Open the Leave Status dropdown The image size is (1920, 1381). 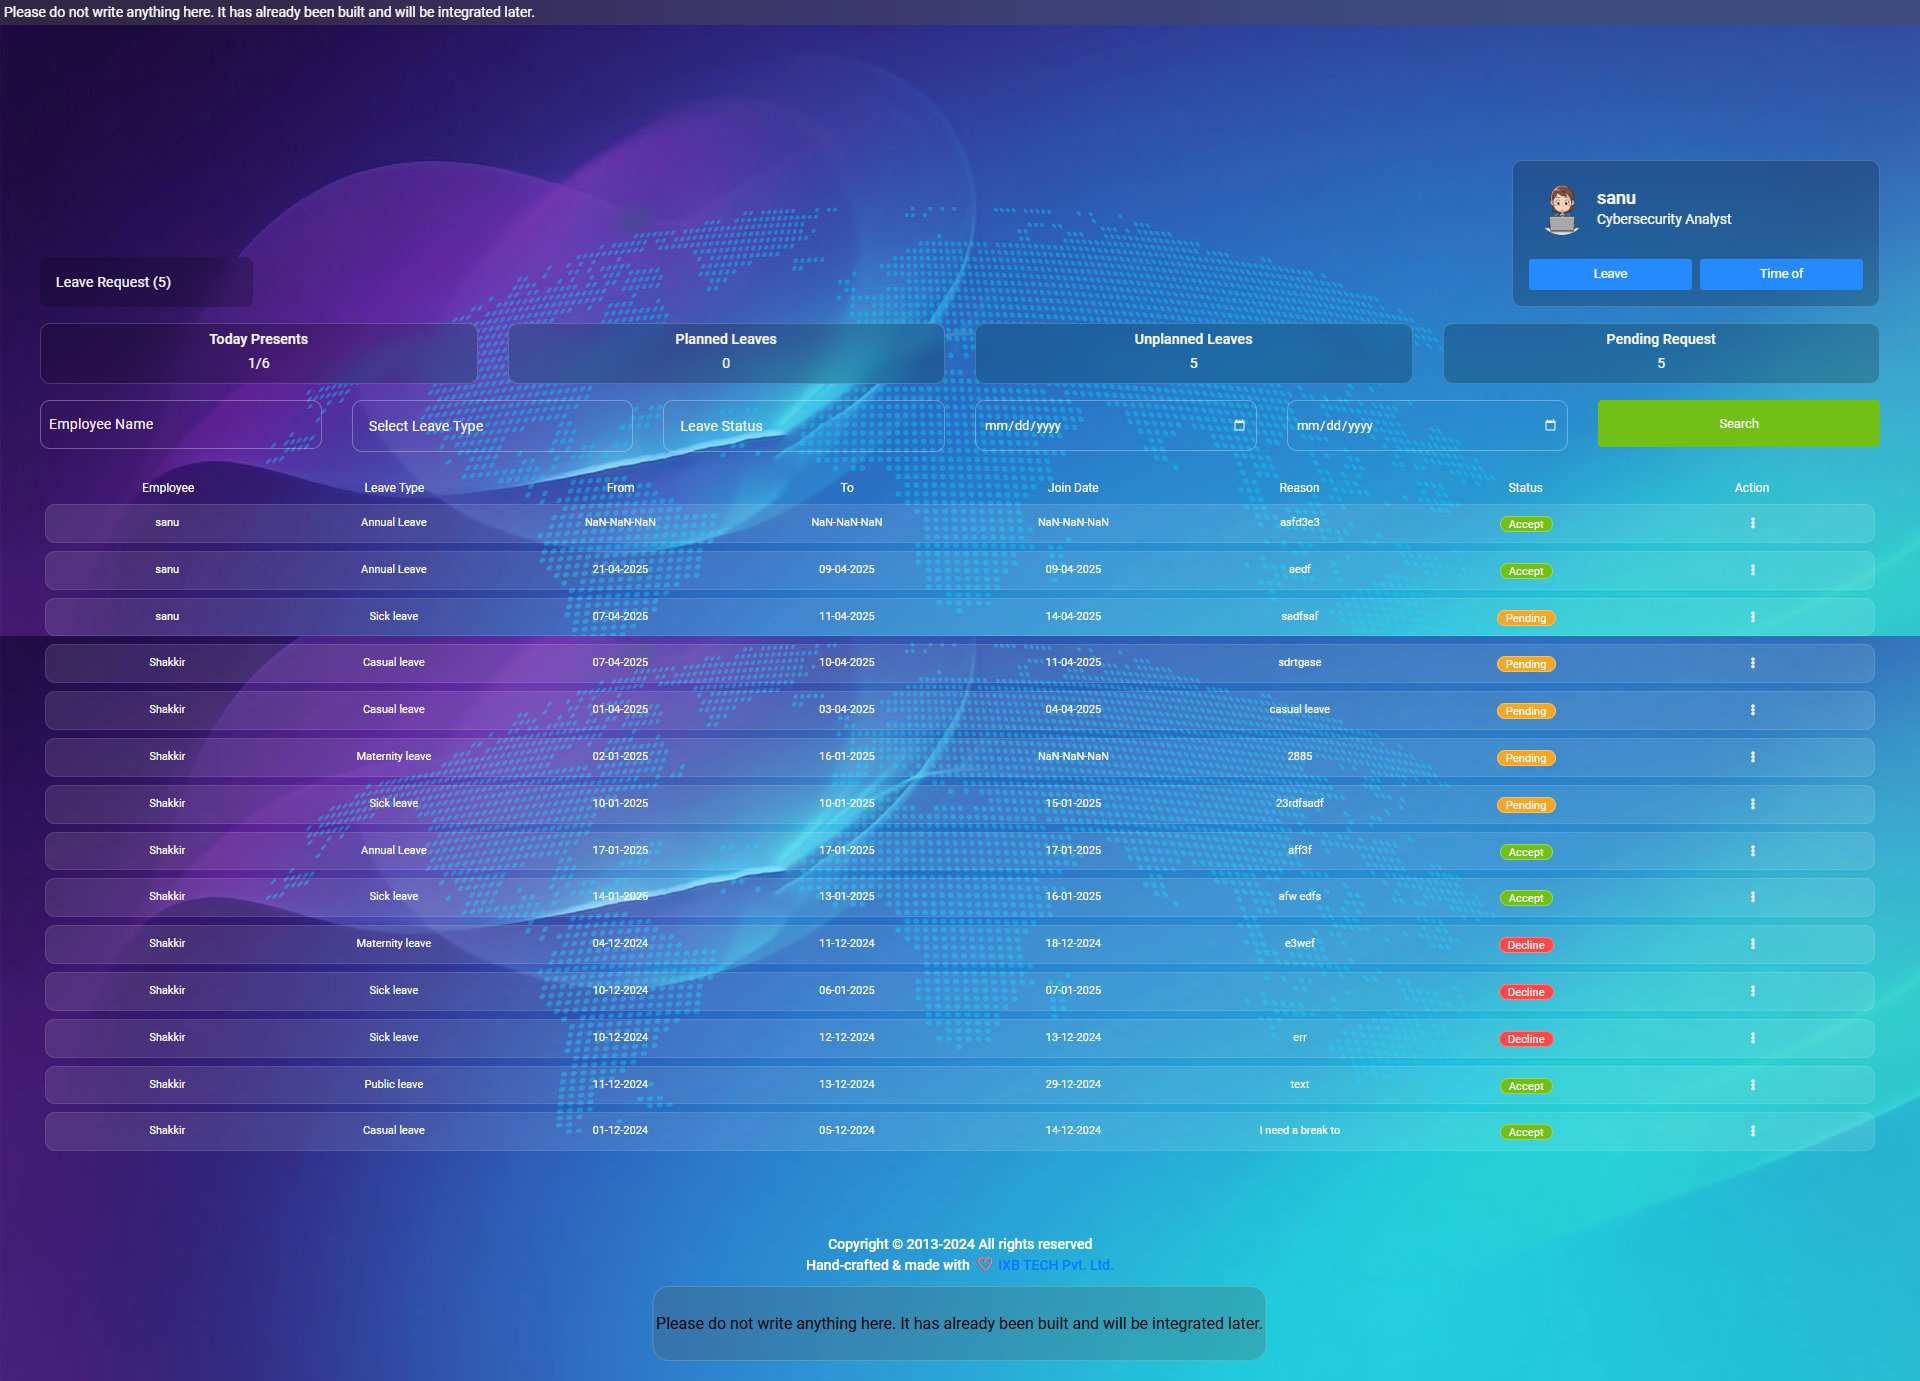point(803,425)
